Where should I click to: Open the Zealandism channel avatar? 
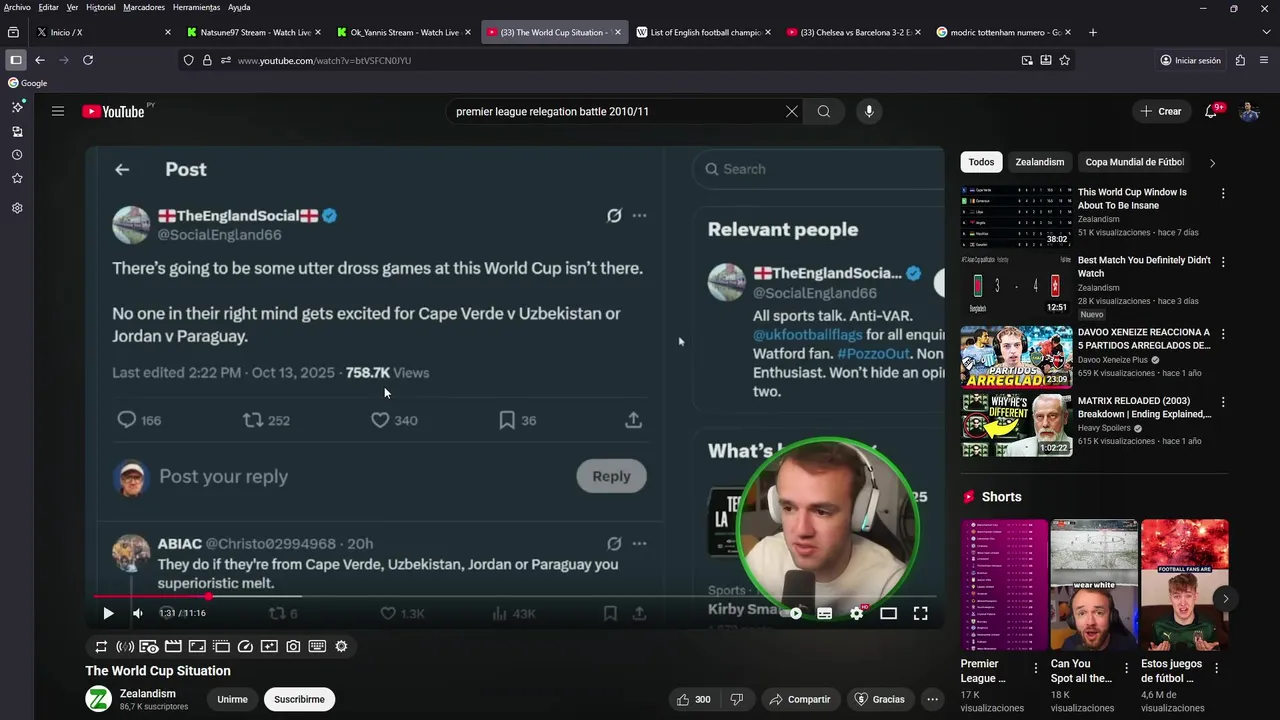[98, 699]
